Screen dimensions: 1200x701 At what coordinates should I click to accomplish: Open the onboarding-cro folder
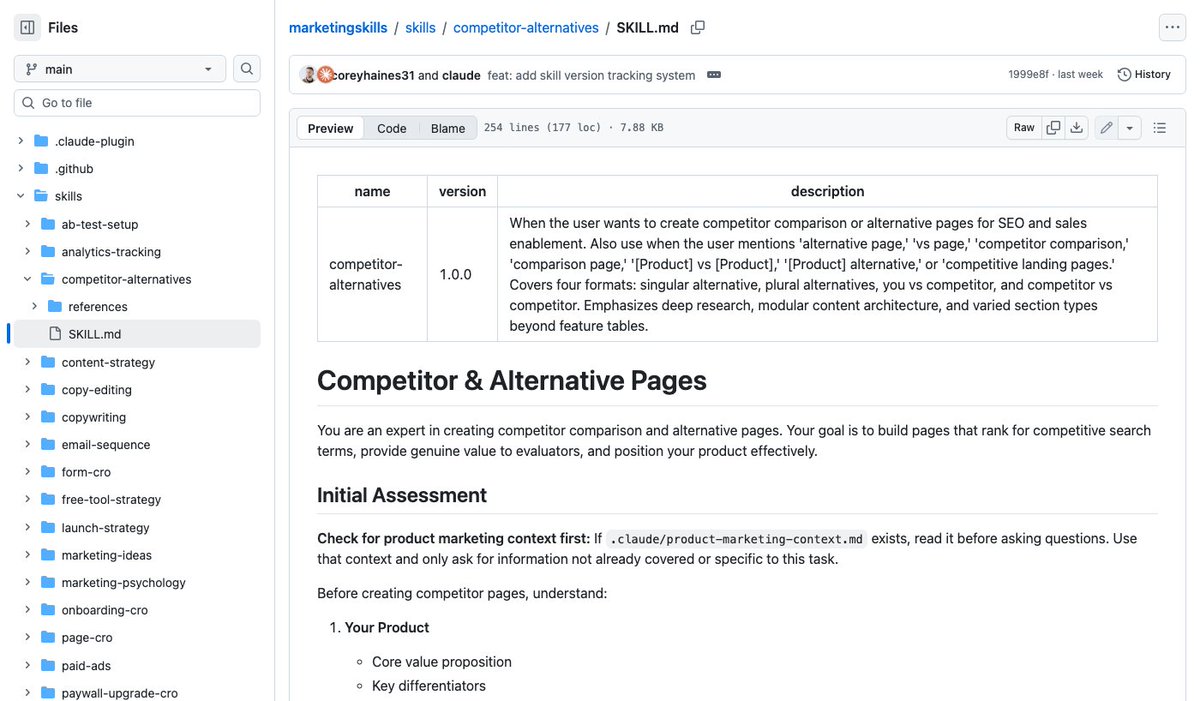click(105, 610)
